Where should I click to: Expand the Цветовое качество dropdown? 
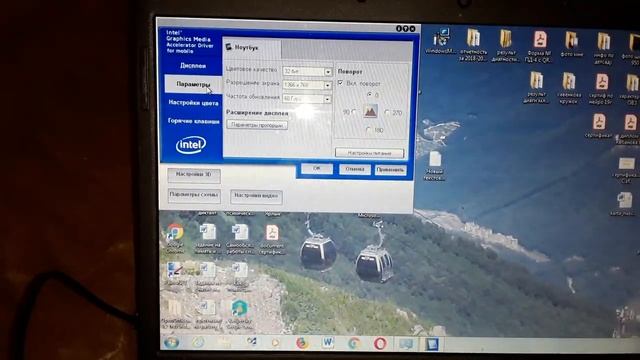[328, 72]
